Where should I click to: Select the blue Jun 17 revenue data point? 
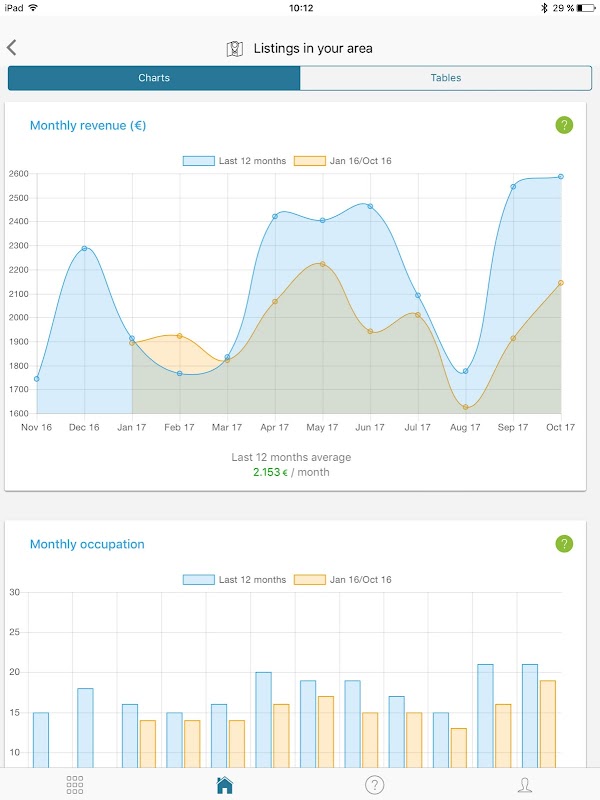pos(370,206)
